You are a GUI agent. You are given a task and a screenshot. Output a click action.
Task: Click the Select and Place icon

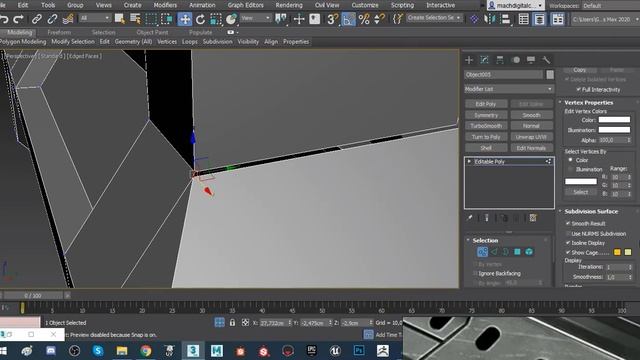tap(231, 19)
